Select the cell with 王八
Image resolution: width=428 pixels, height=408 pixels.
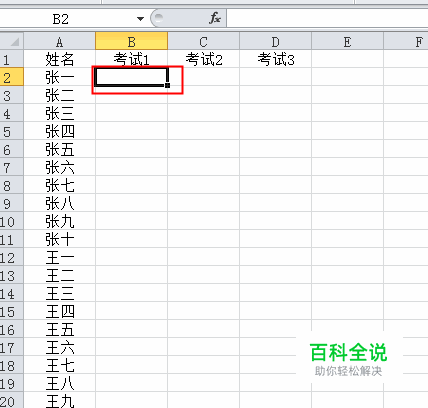pos(59,383)
